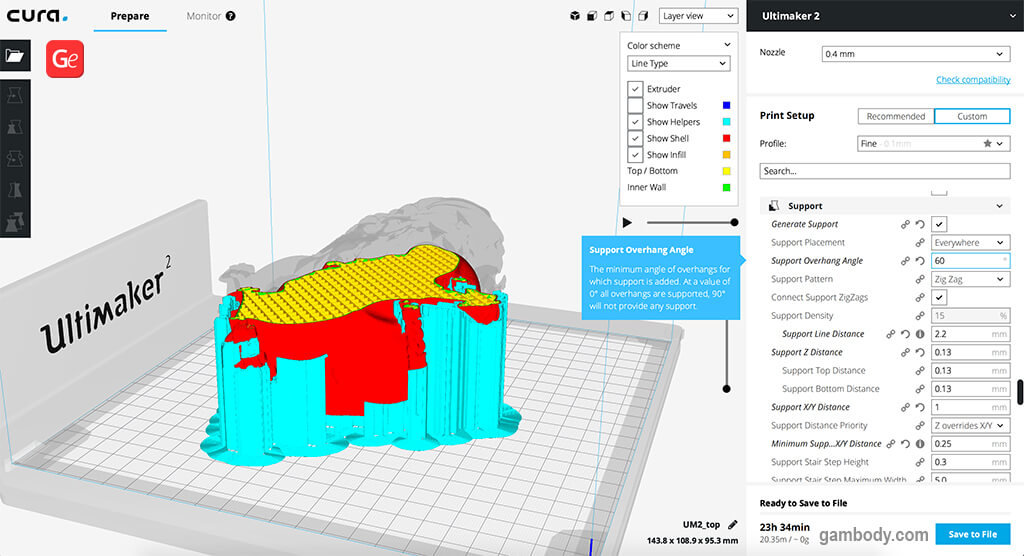The width and height of the screenshot is (1024, 556).
Task: Expand the Support Pattern Zig Zag dropdown
Action: 969,279
